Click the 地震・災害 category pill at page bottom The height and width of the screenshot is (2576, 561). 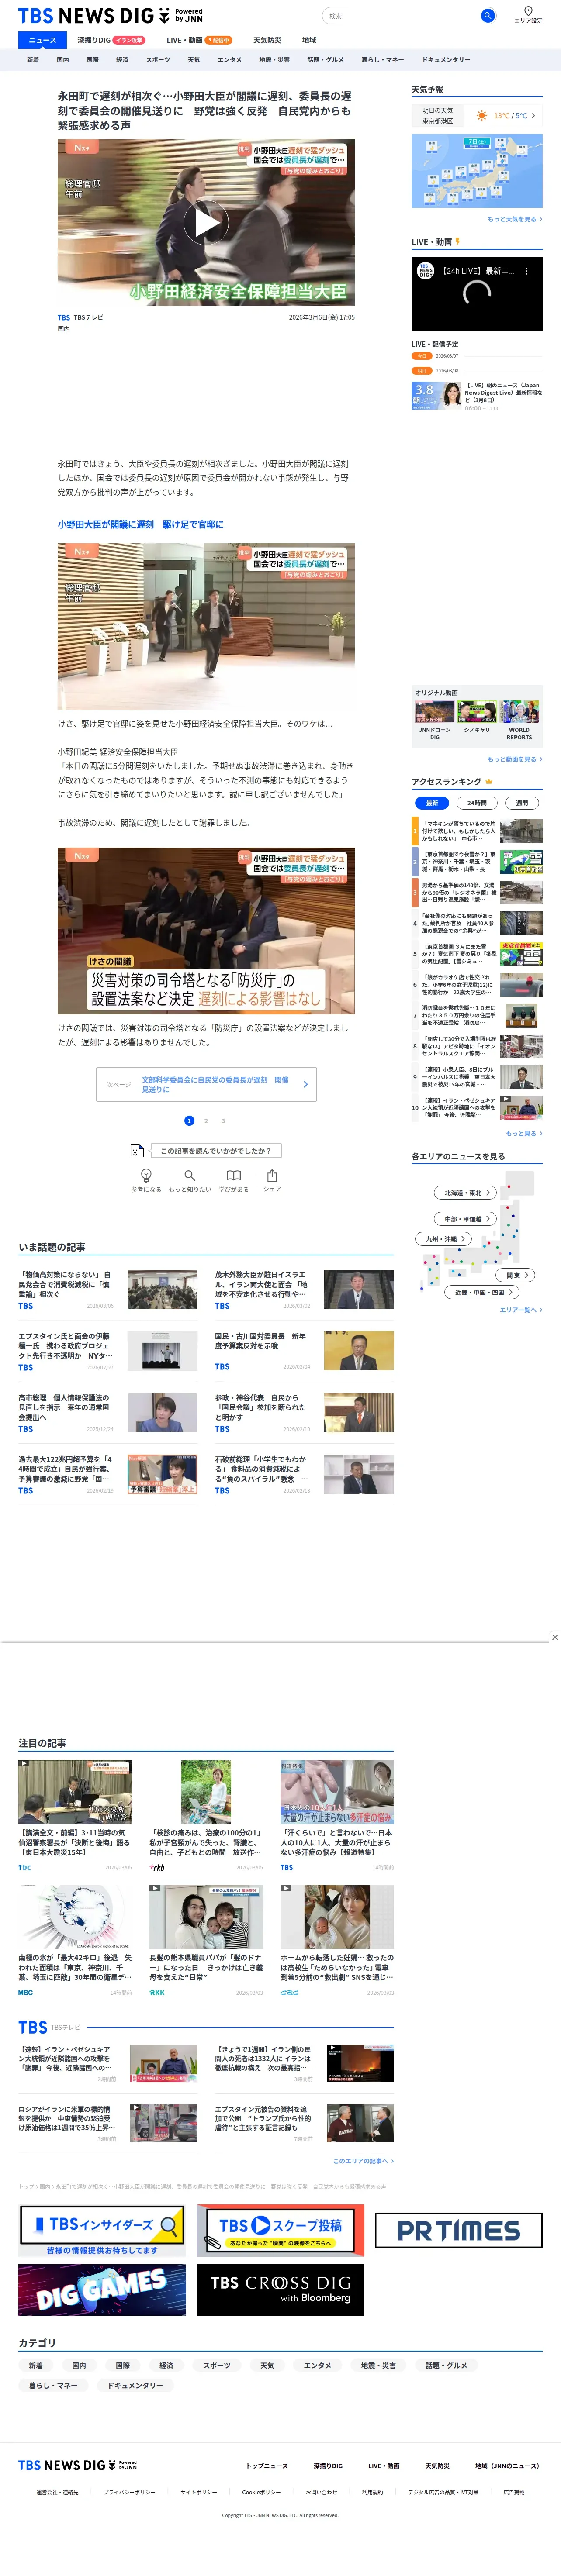(x=379, y=2365)
